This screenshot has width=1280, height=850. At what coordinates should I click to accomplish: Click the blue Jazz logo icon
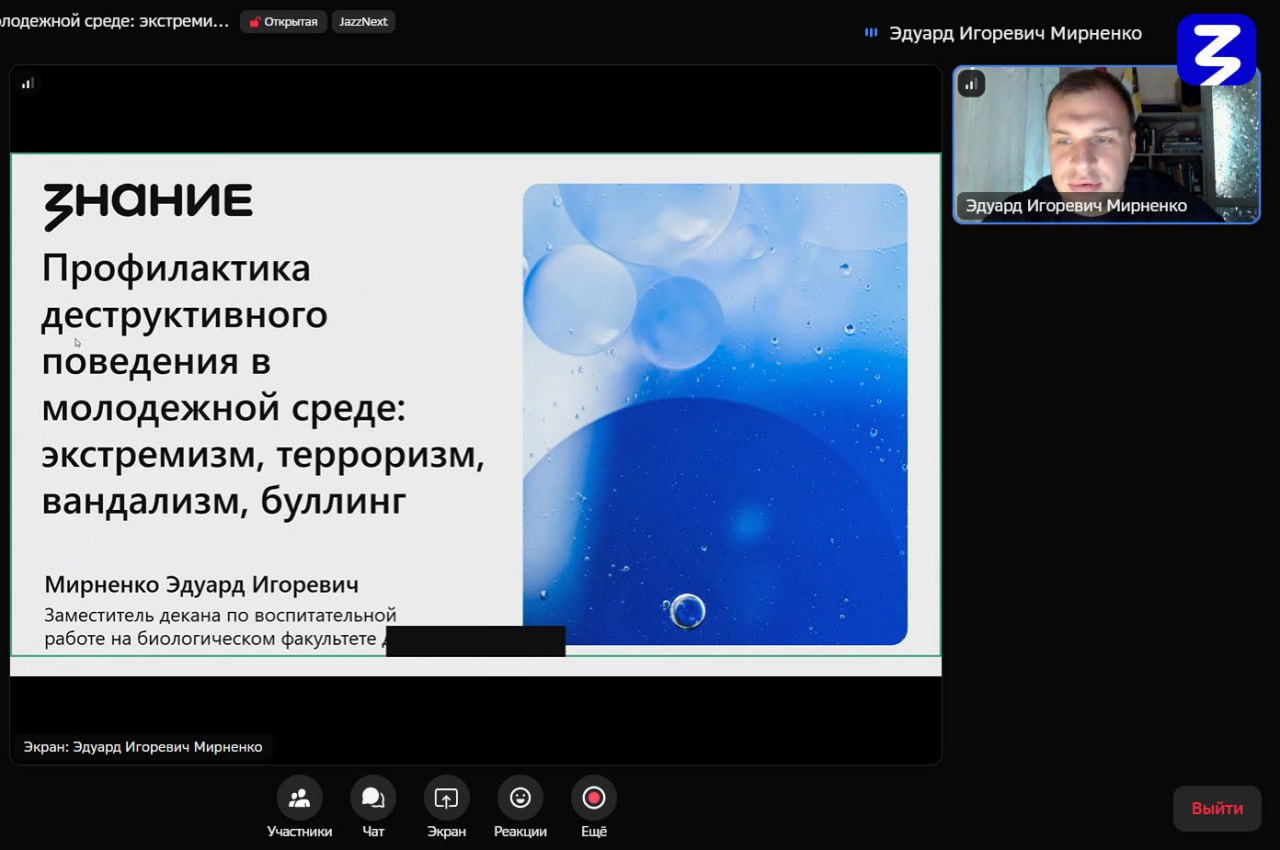[1216, 49]
